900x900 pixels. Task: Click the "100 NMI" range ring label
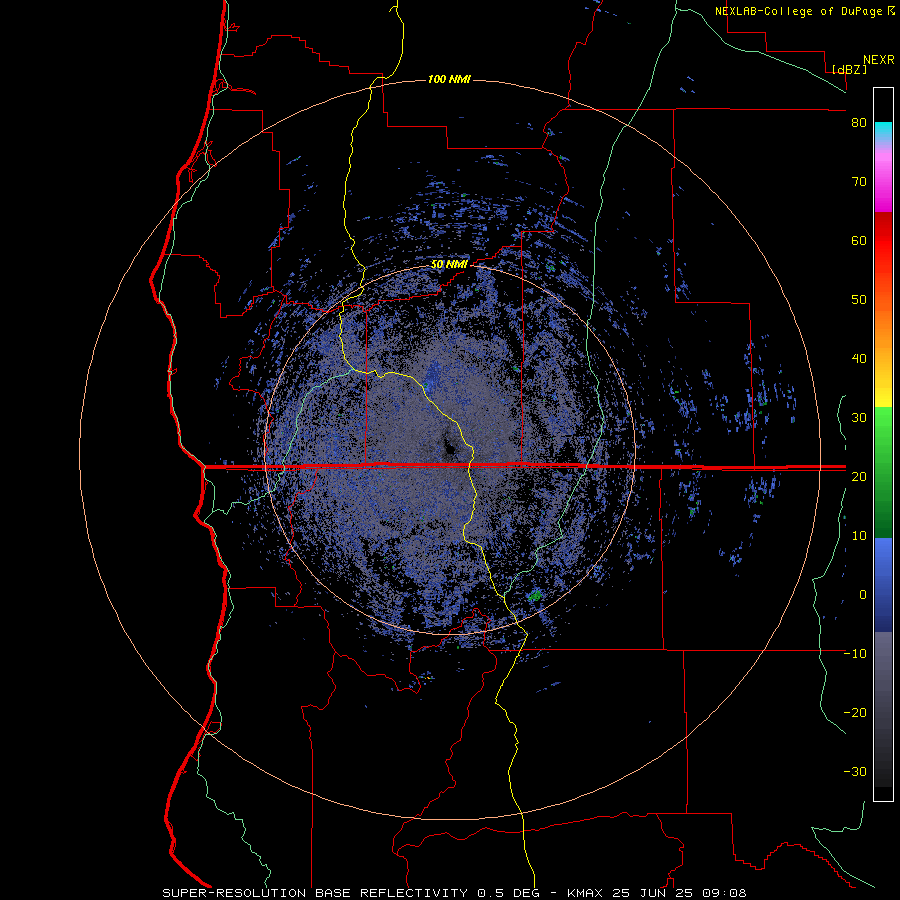point(449,79)
